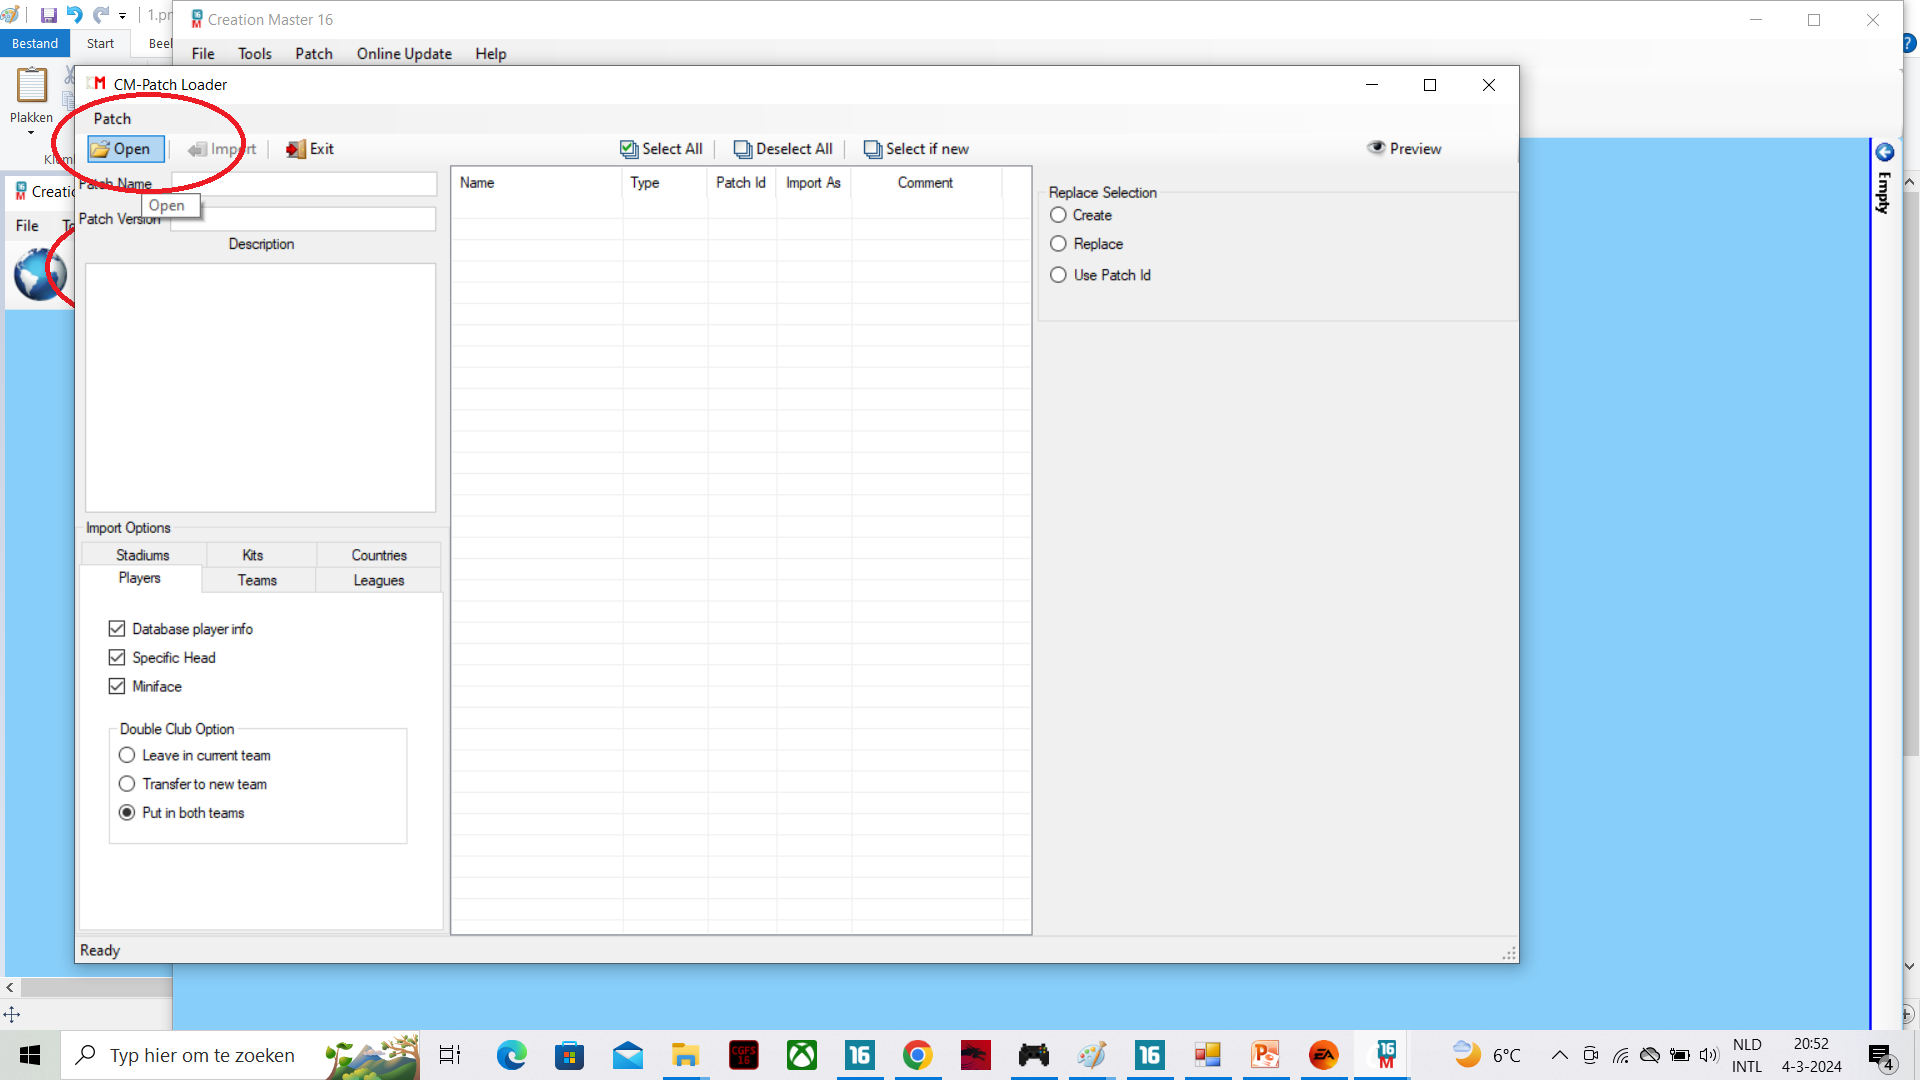Screen dimensions: 1920x1080
Task: Click the Patch Id column header
Action: pyautogui.click(x=741, y=183)
